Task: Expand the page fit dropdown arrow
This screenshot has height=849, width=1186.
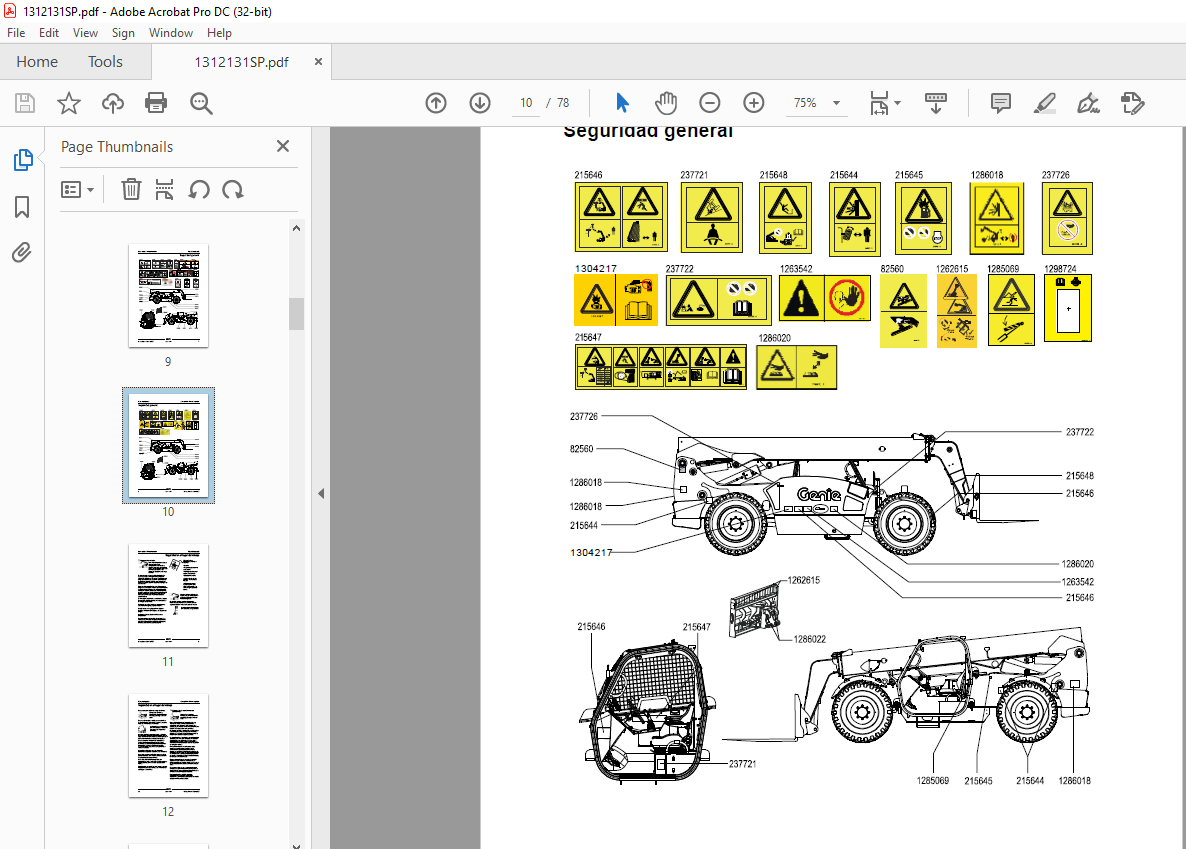Action: click(897, 103)
